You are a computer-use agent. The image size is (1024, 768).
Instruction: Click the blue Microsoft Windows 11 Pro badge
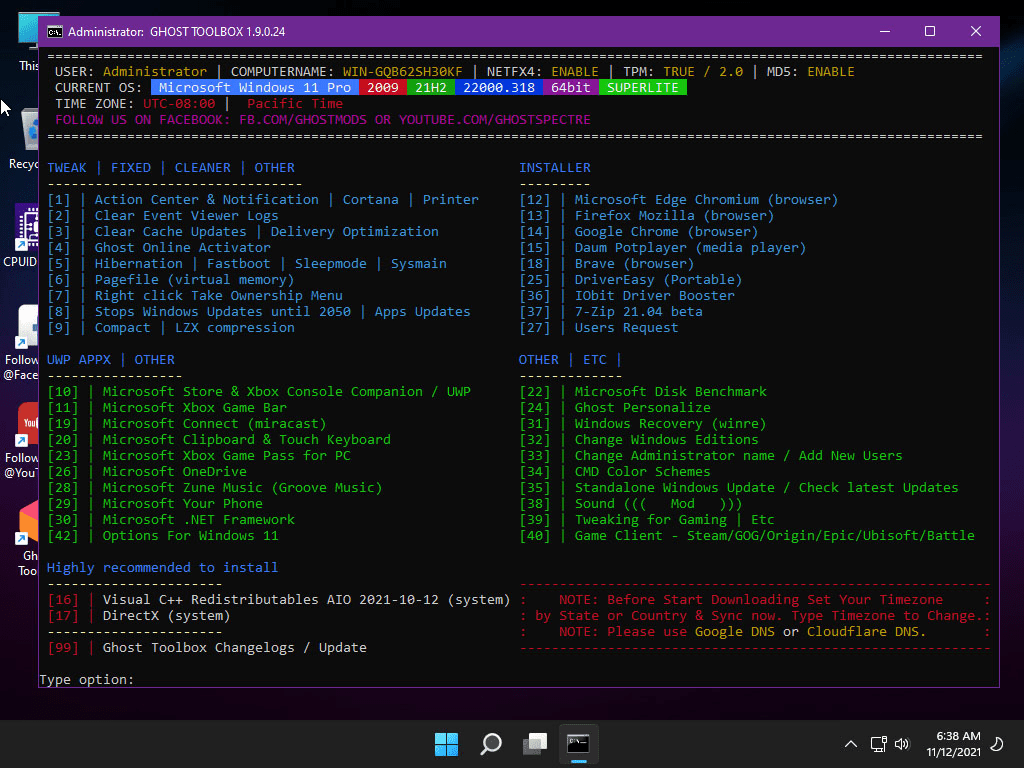pos(255,88)
